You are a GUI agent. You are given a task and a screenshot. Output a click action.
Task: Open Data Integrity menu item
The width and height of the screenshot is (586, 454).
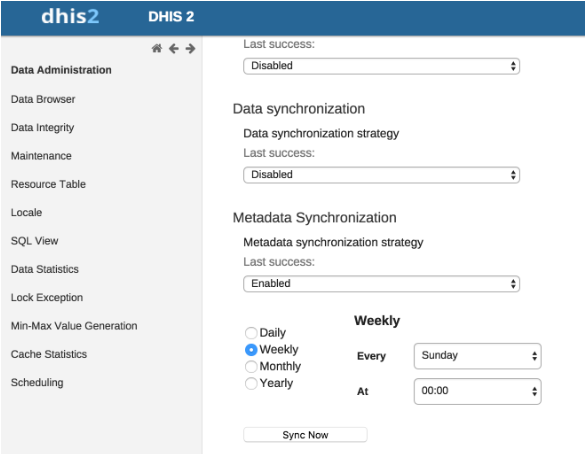click(x=42, y=127)
